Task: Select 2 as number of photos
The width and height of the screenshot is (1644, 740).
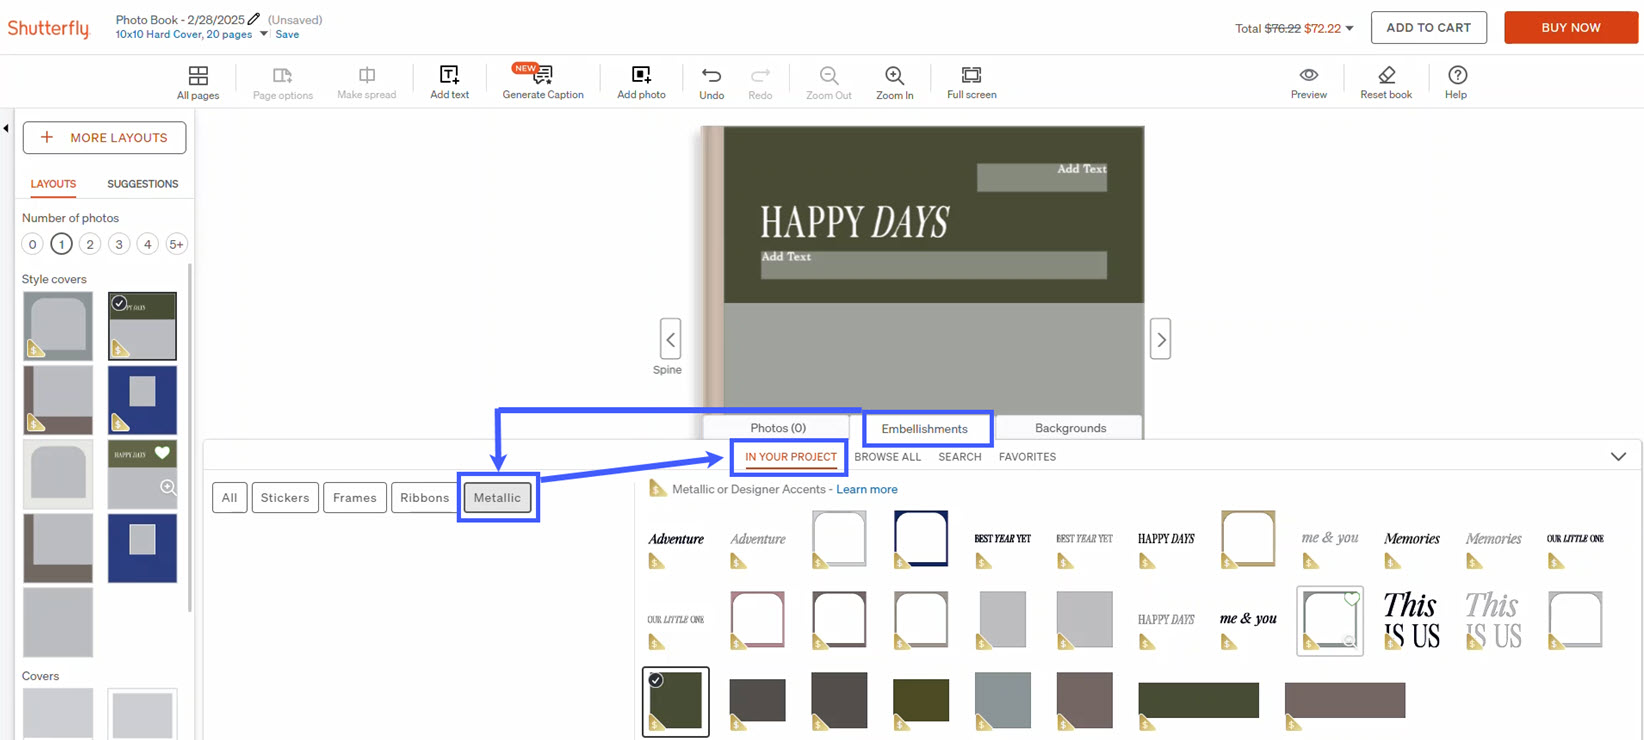Action: coord(90,244)
